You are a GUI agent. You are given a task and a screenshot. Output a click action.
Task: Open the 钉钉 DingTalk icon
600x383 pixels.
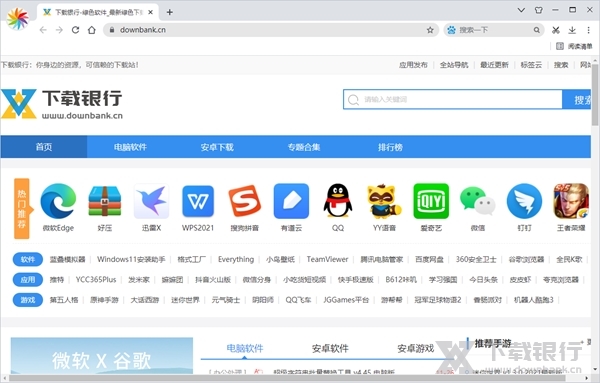(x=524, y=201)
